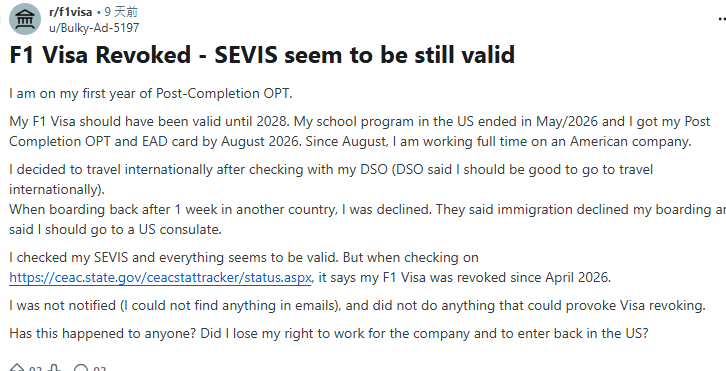Click the f1visa community avatar icon

tap(25, 19)
